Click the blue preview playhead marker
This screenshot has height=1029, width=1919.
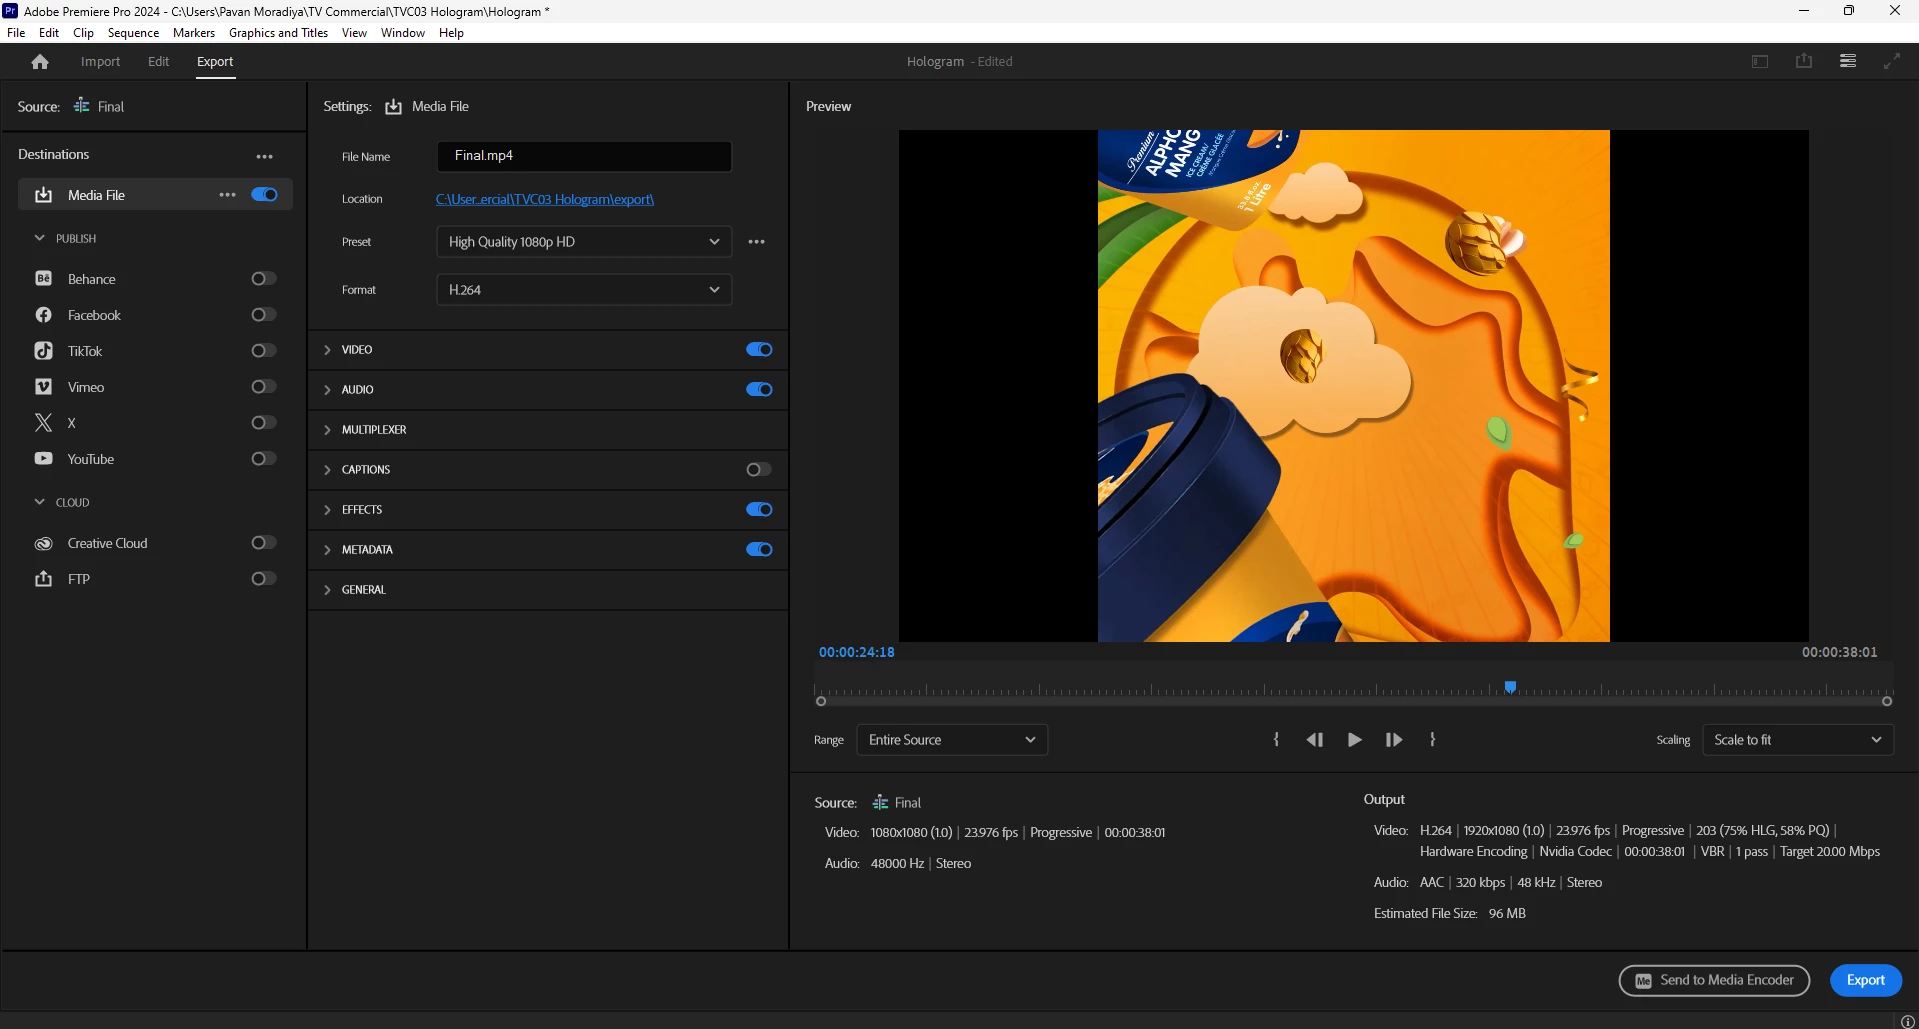tap(1511, 687)
